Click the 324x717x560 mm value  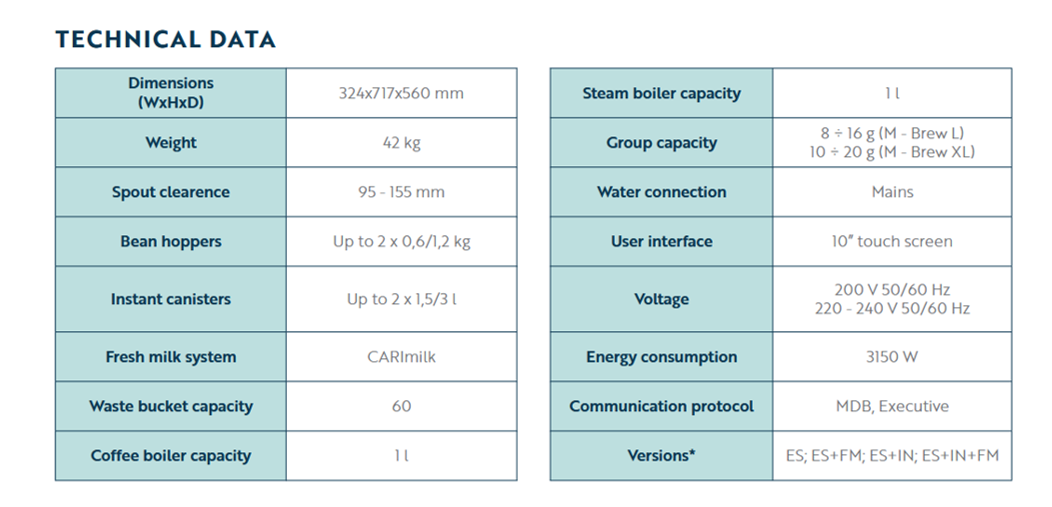401,93
